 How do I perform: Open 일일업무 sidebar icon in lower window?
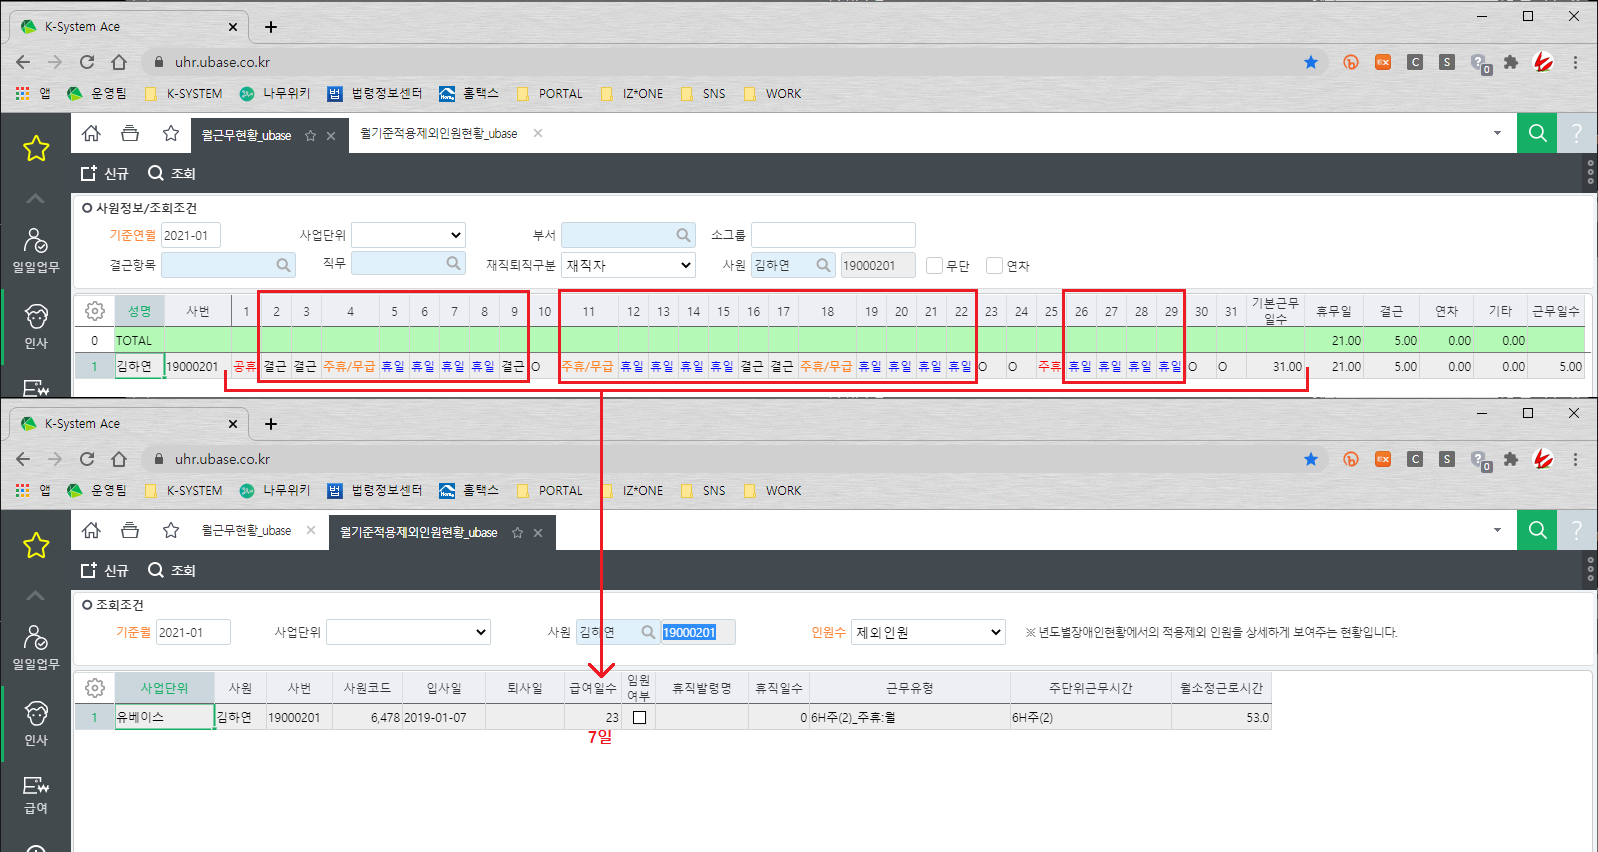pyautogui.click(x=36, y=647)
